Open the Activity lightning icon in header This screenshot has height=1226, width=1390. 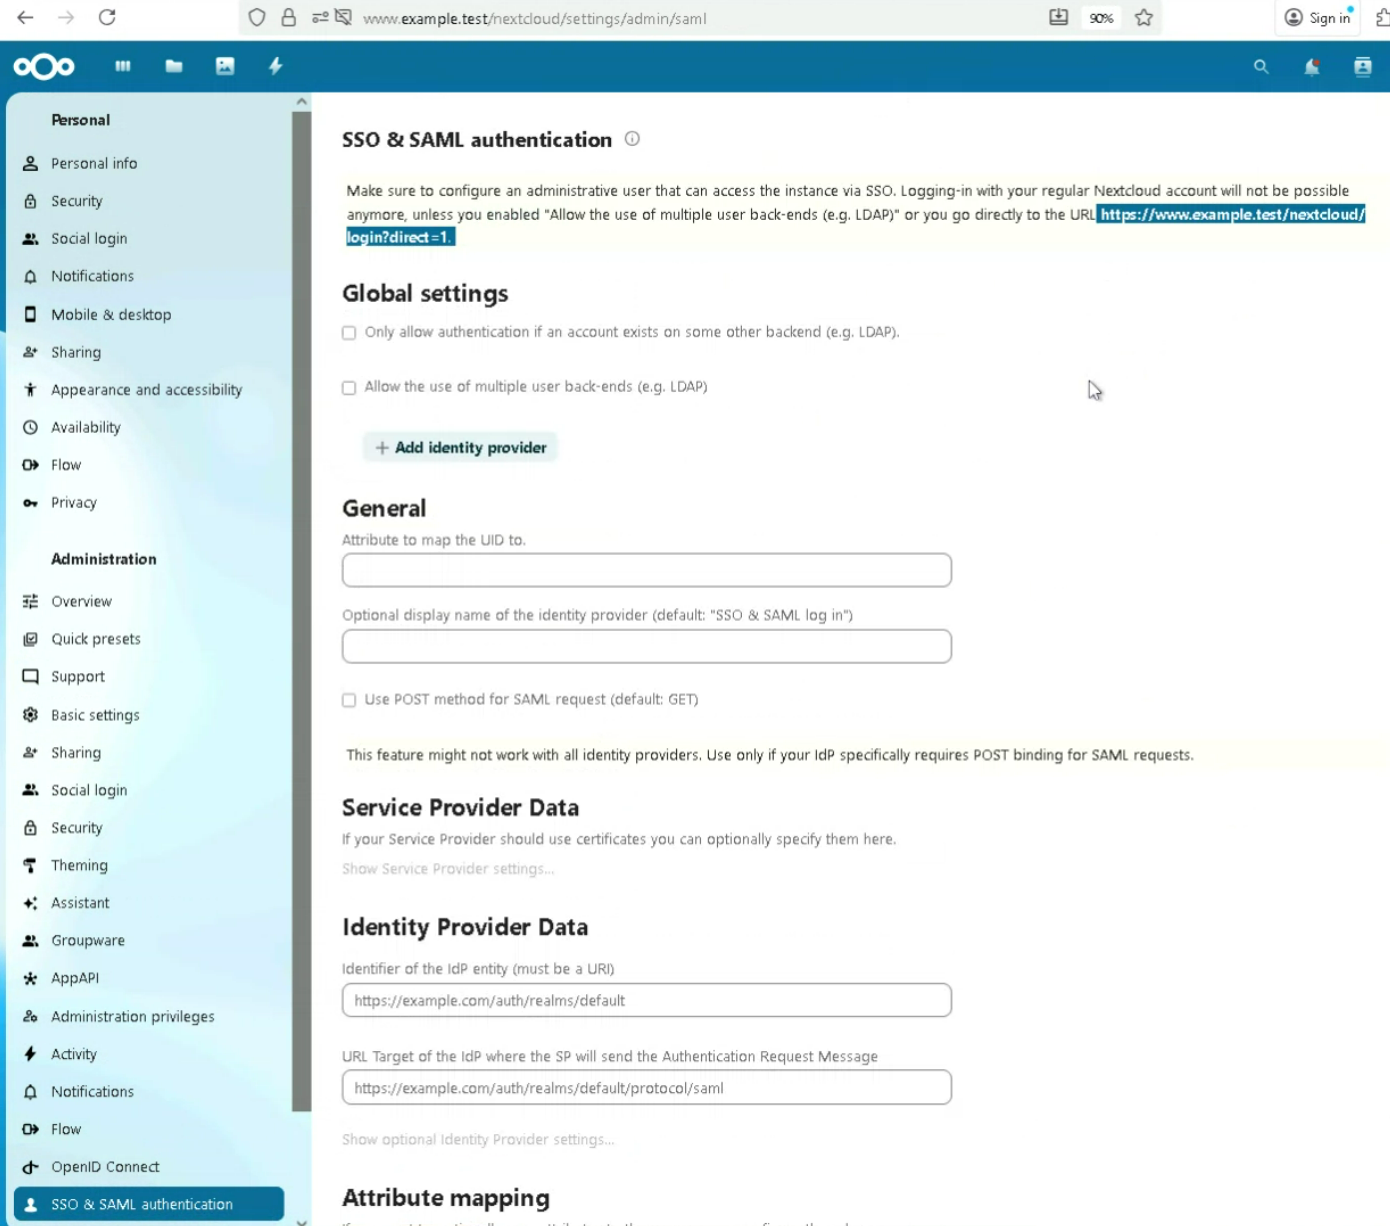point(276,66)
